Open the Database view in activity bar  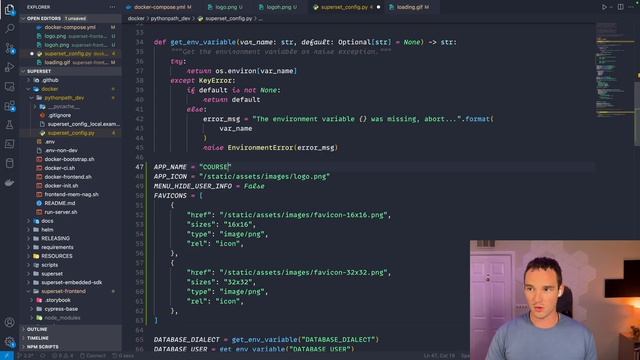pos(9,163)
